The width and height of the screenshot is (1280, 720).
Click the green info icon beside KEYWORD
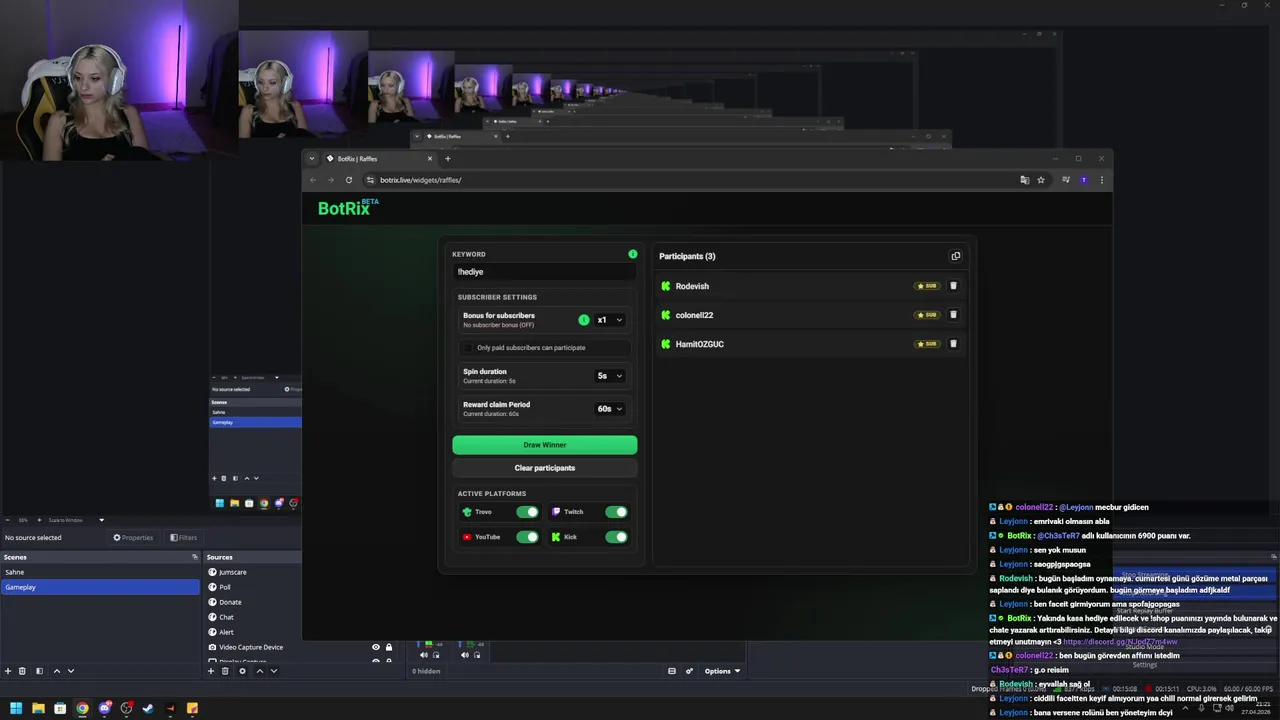click(x=632, y=254)
